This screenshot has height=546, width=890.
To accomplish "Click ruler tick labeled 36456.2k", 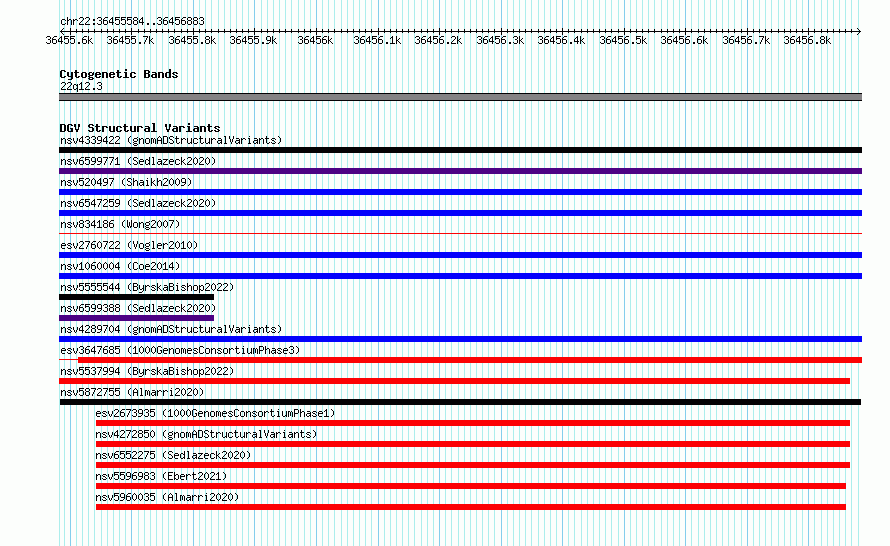I will click(x=438, y=40).
